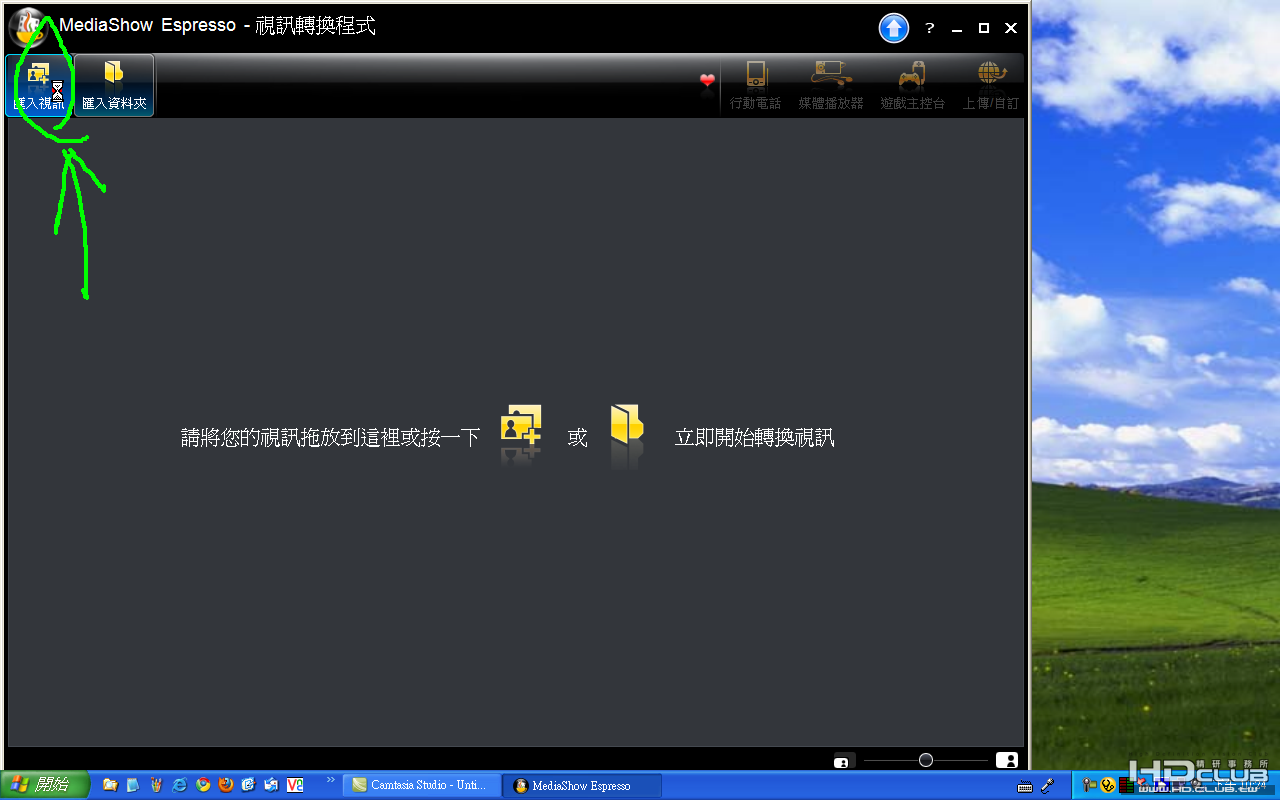Click the 匯入視訊 import video button
Image resolution: width=1280 pixels, height=800 pixels.
coord(39,85)
